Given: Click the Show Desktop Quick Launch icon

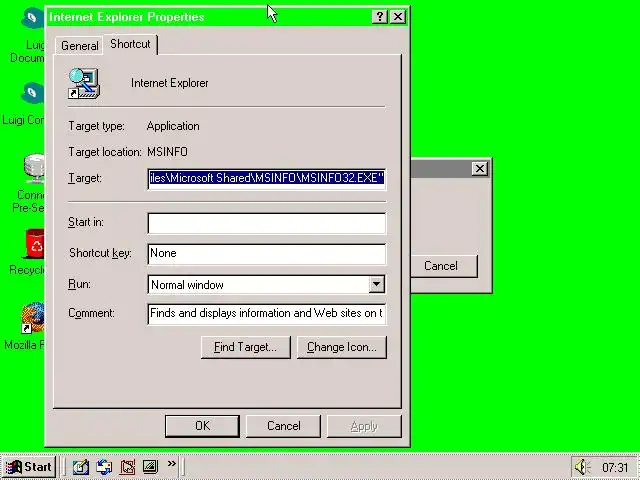Looking at the screenshot, I should (150, 467).
